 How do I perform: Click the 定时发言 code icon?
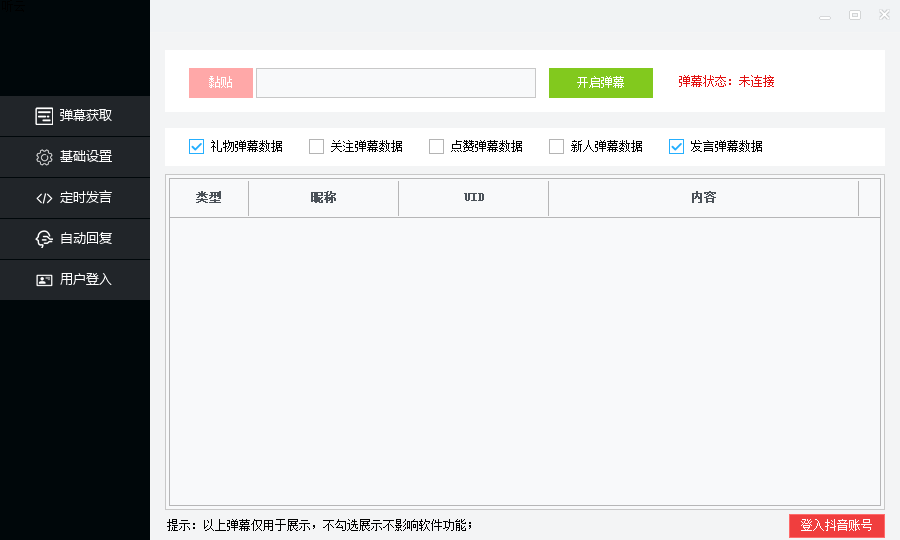tap(44, 198)
